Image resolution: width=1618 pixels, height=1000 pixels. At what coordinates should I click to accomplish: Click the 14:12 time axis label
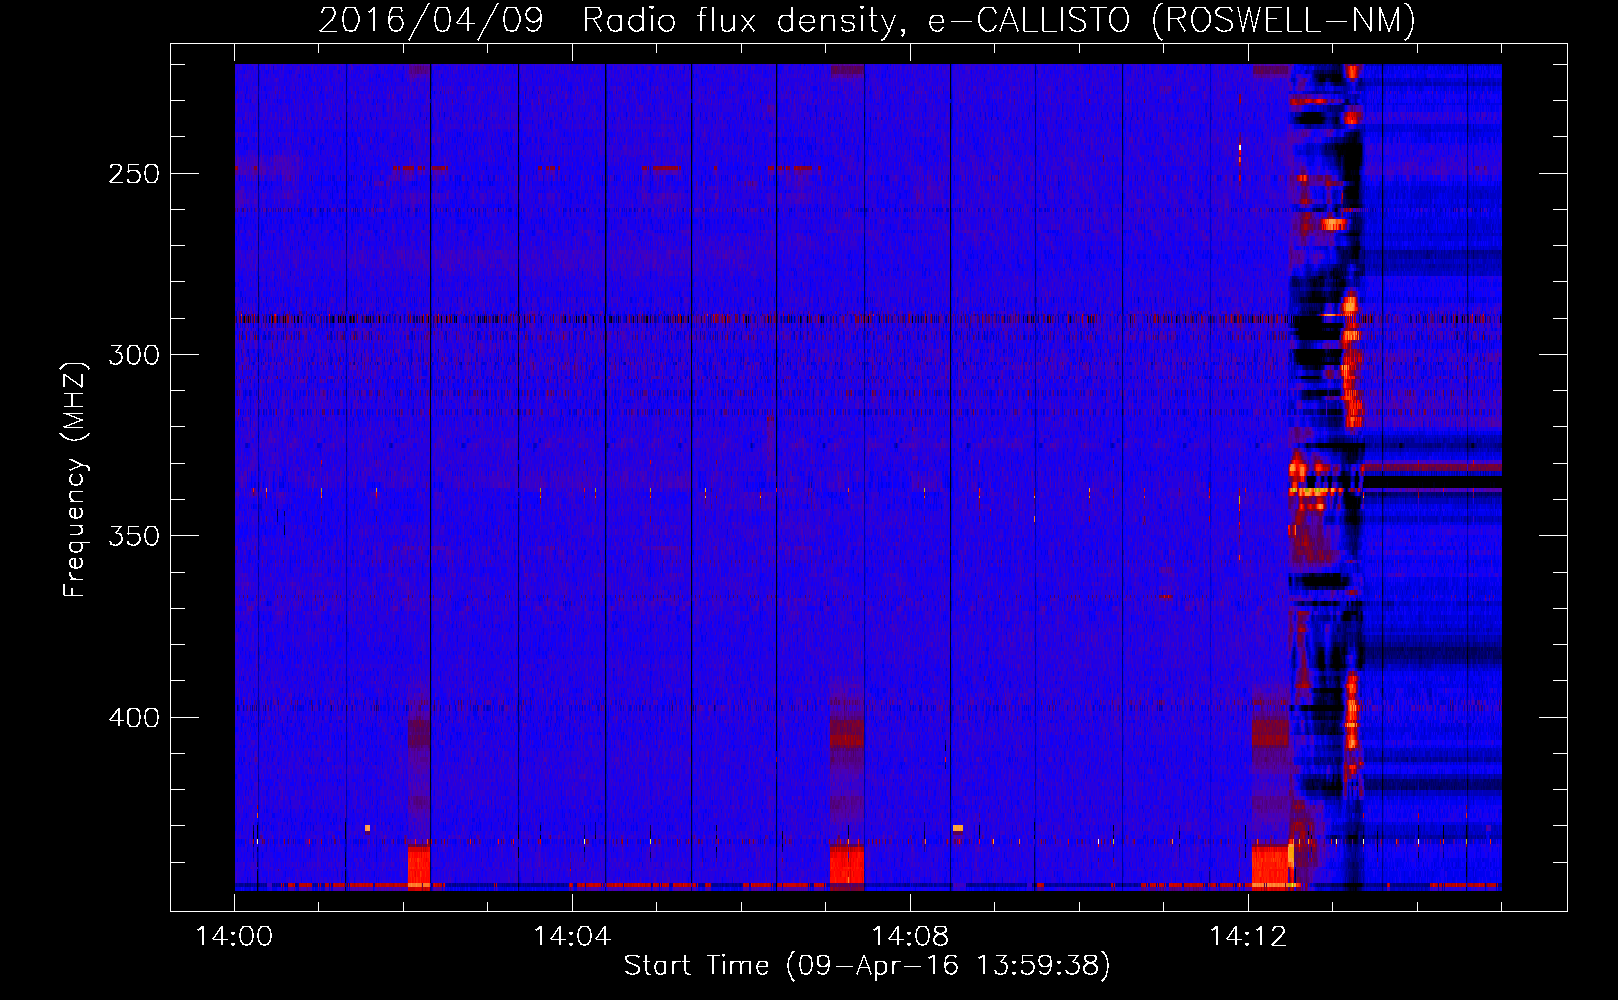(1248, 936)
